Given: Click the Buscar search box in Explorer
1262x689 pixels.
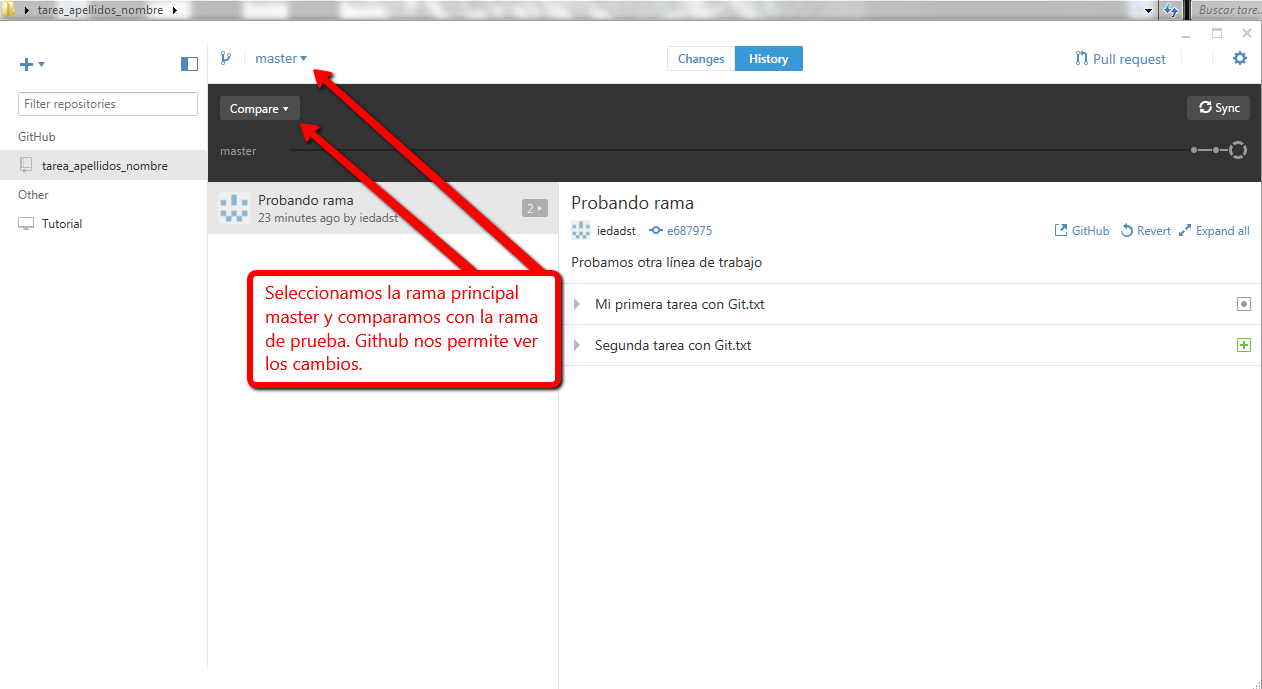Looking at the screenshot, I should pos(1226,10).
